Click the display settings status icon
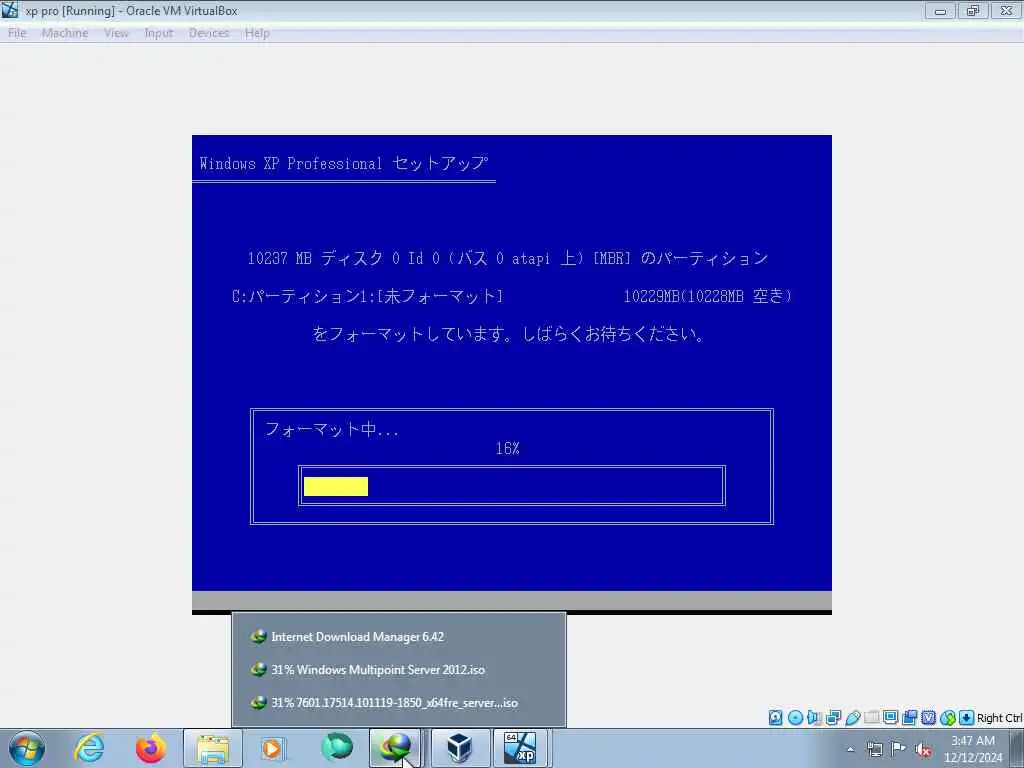The width and height of the screenshot is (1024, 768). point(890,718)
